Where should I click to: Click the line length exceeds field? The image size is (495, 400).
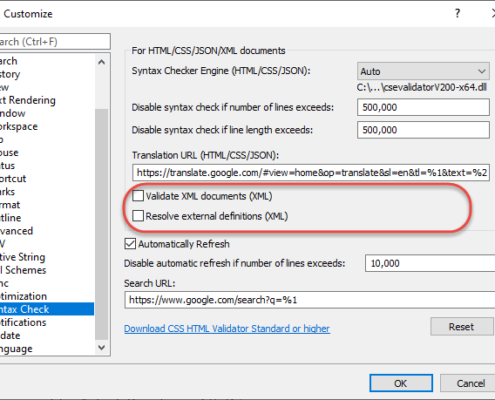click(x=423, y=130)
